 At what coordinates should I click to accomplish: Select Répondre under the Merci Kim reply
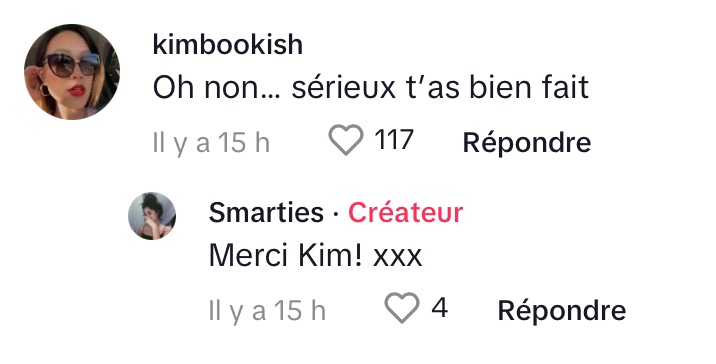[562, 311]
